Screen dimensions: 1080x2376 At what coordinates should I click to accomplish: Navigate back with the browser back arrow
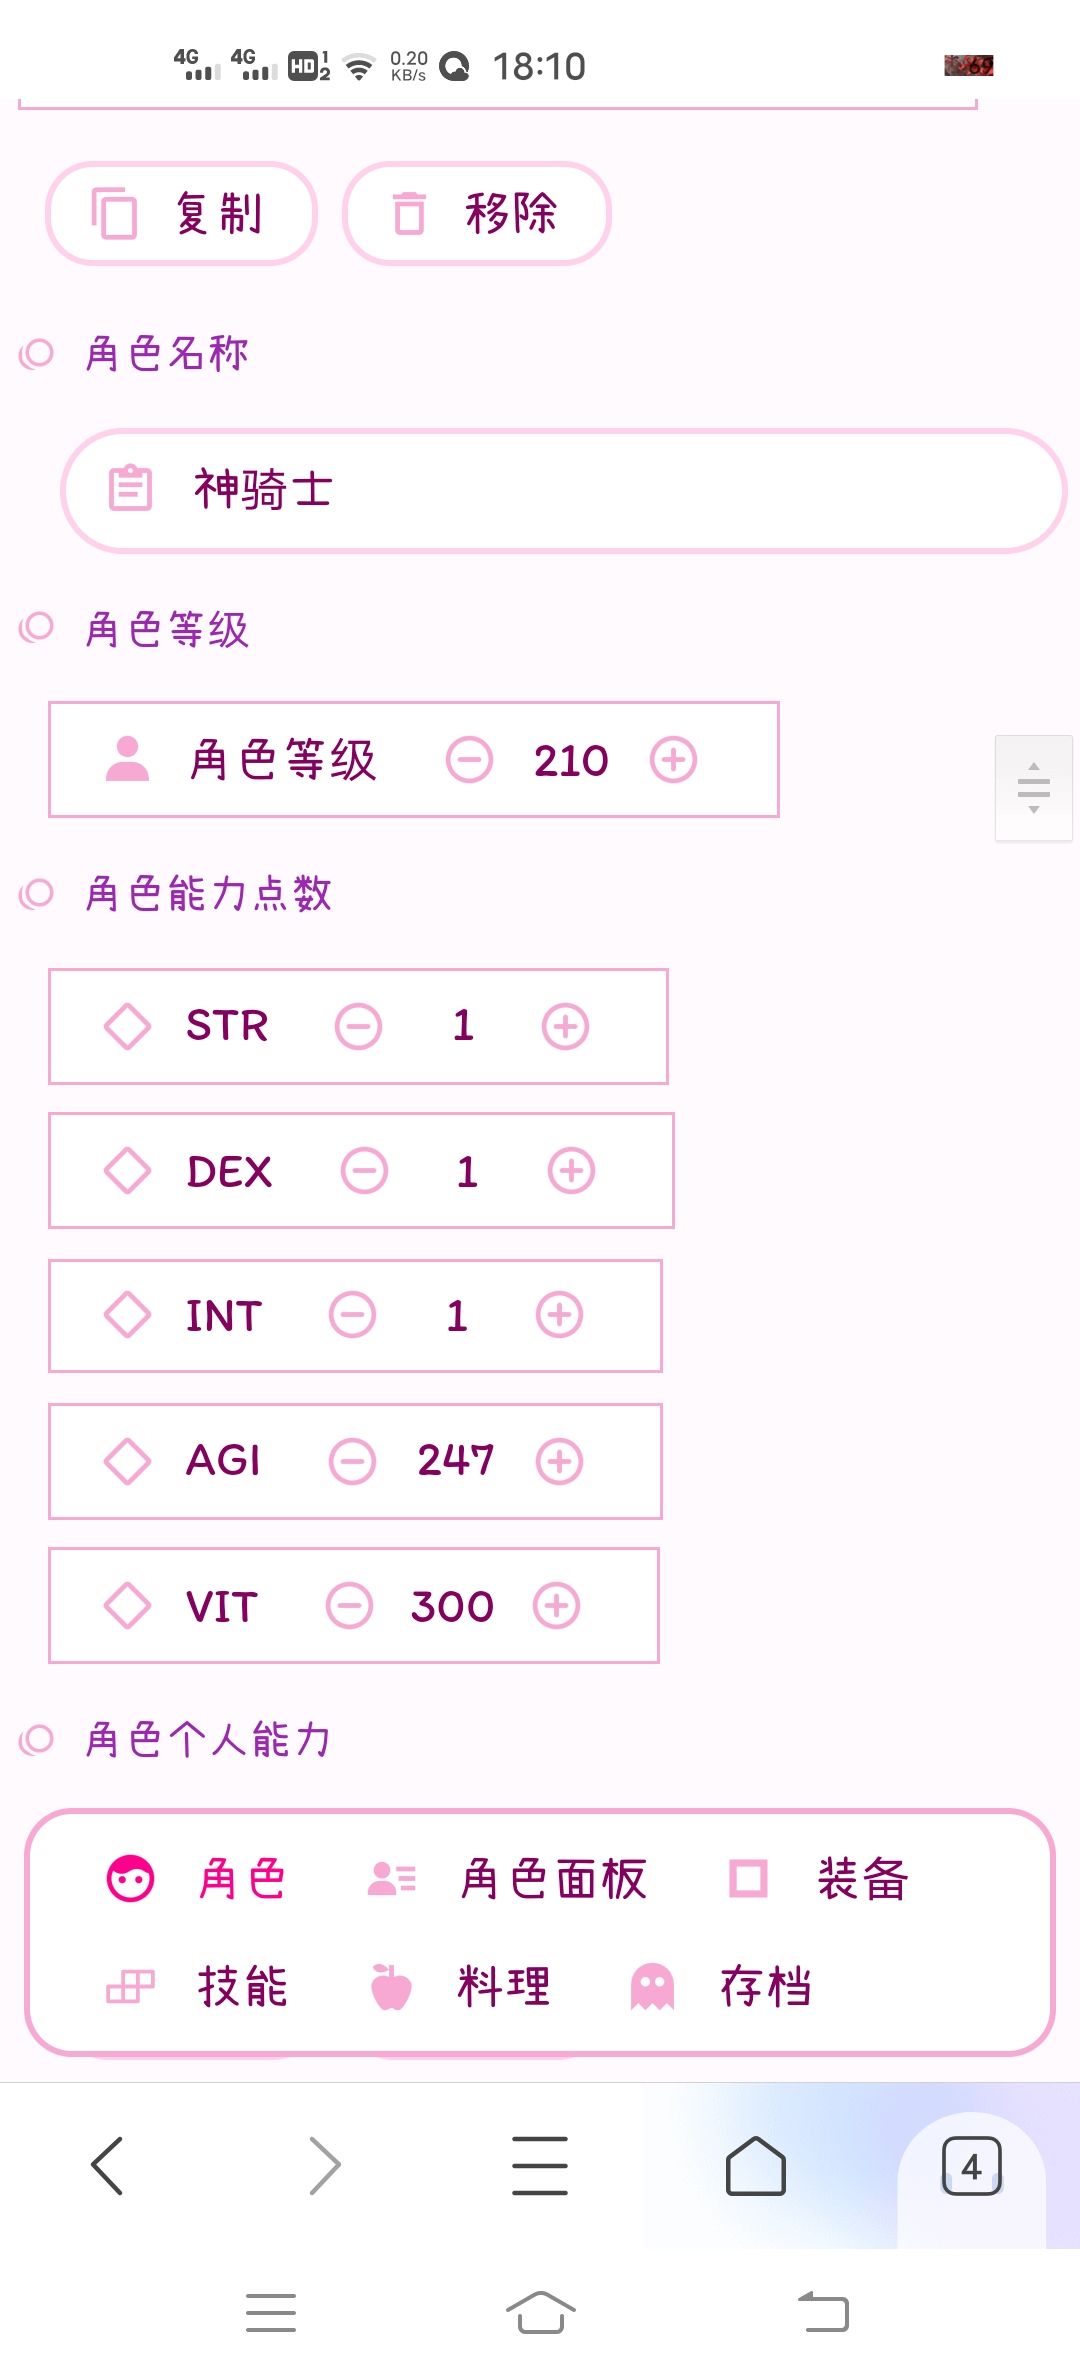tap(107, 2166)
